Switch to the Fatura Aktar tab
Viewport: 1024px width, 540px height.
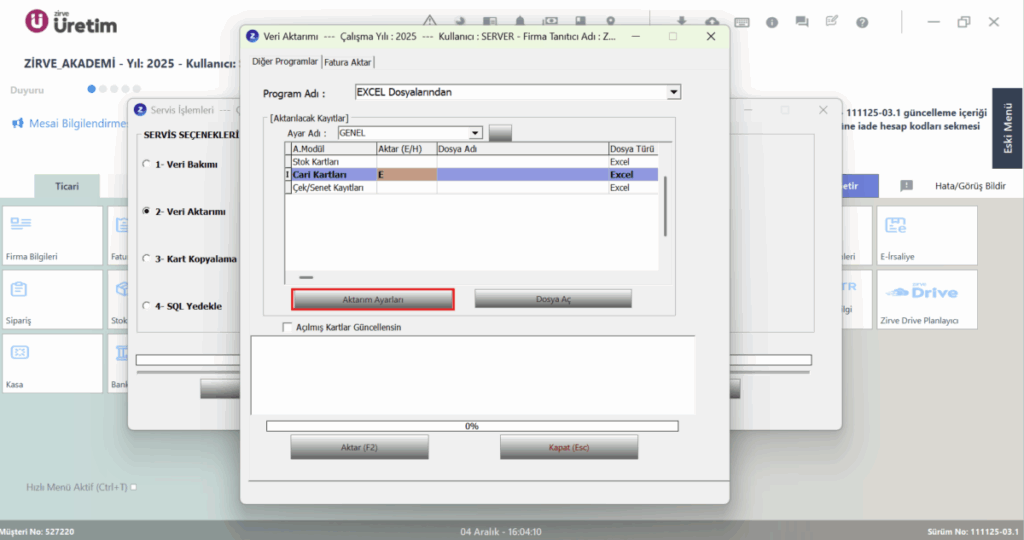tap(347, 62)
